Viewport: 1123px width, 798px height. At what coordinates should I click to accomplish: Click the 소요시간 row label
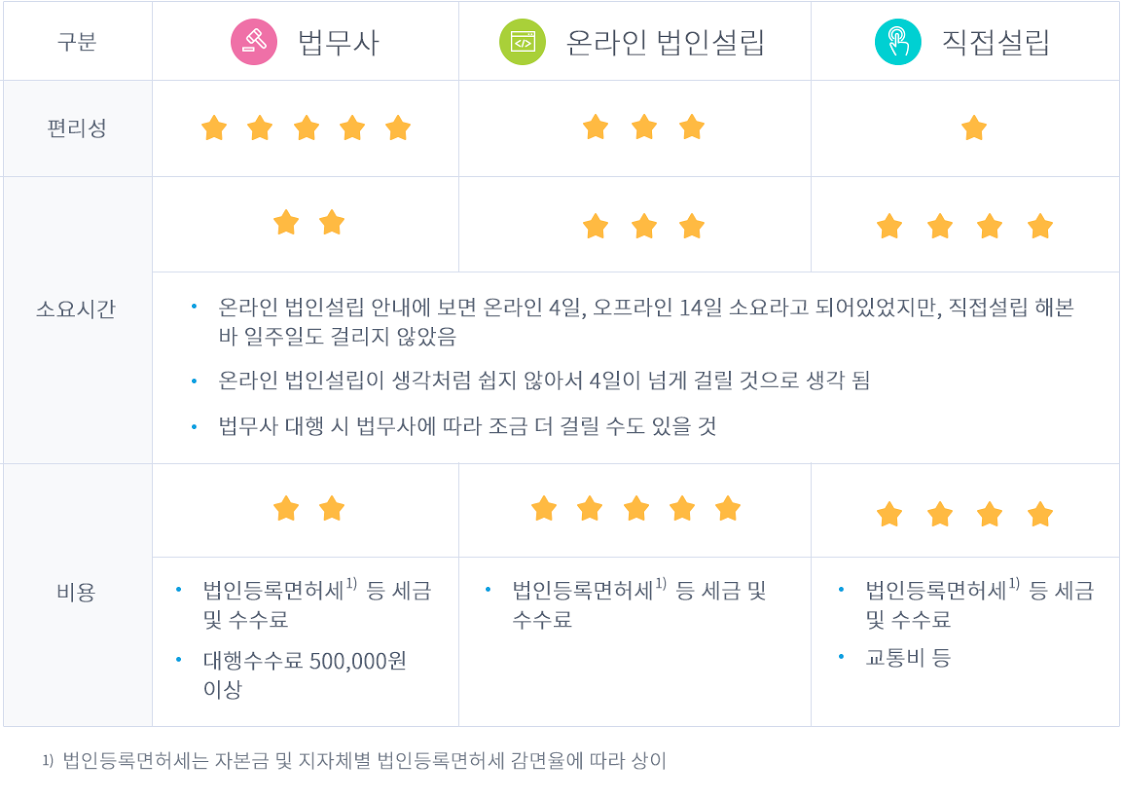[76, 309]
